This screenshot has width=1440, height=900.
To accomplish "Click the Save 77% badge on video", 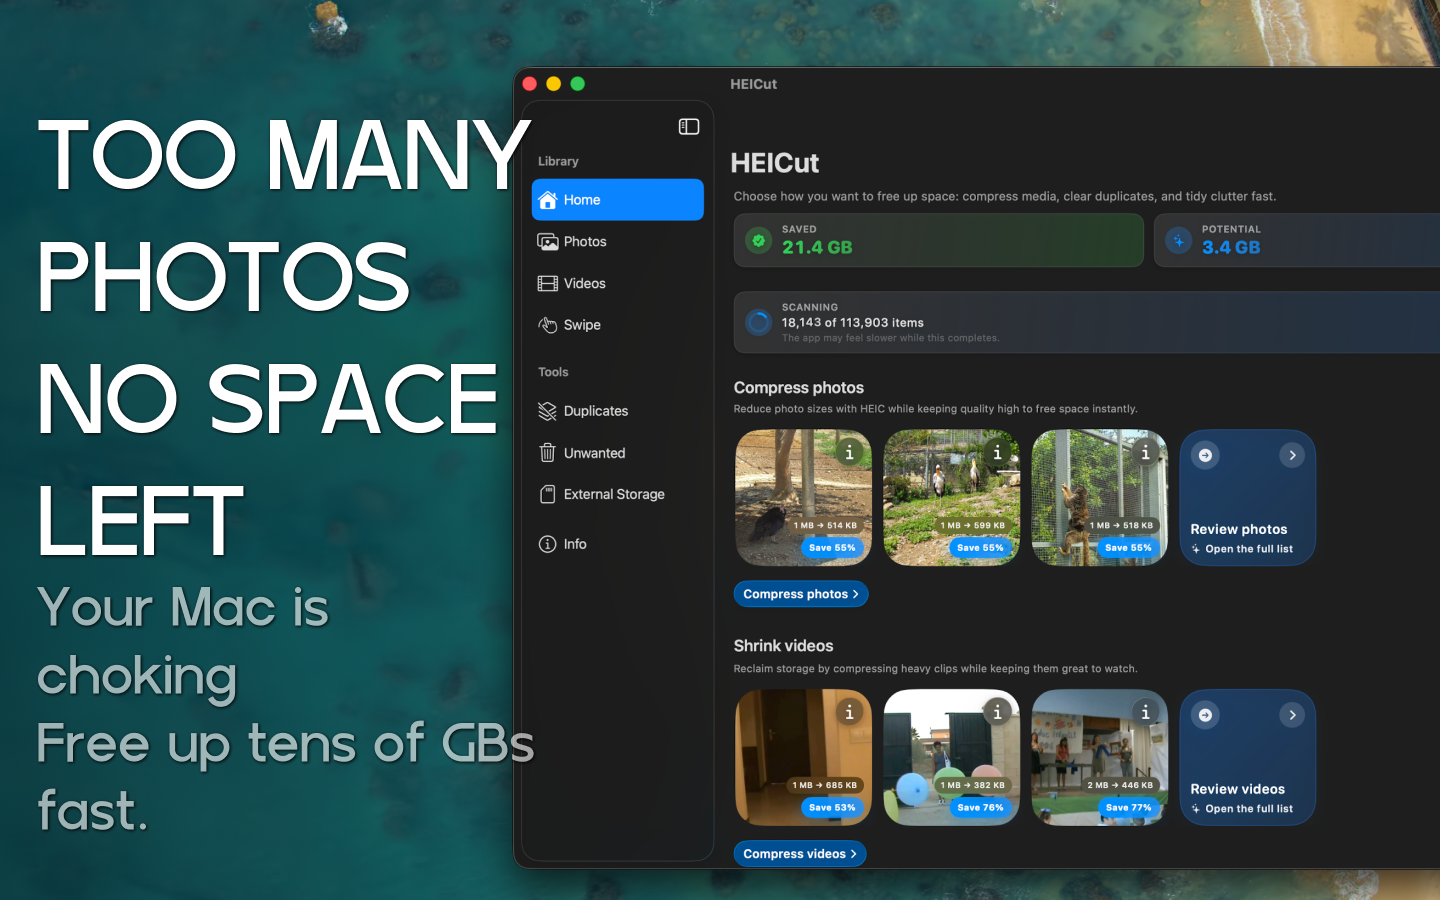I will tap(1128, 808).
